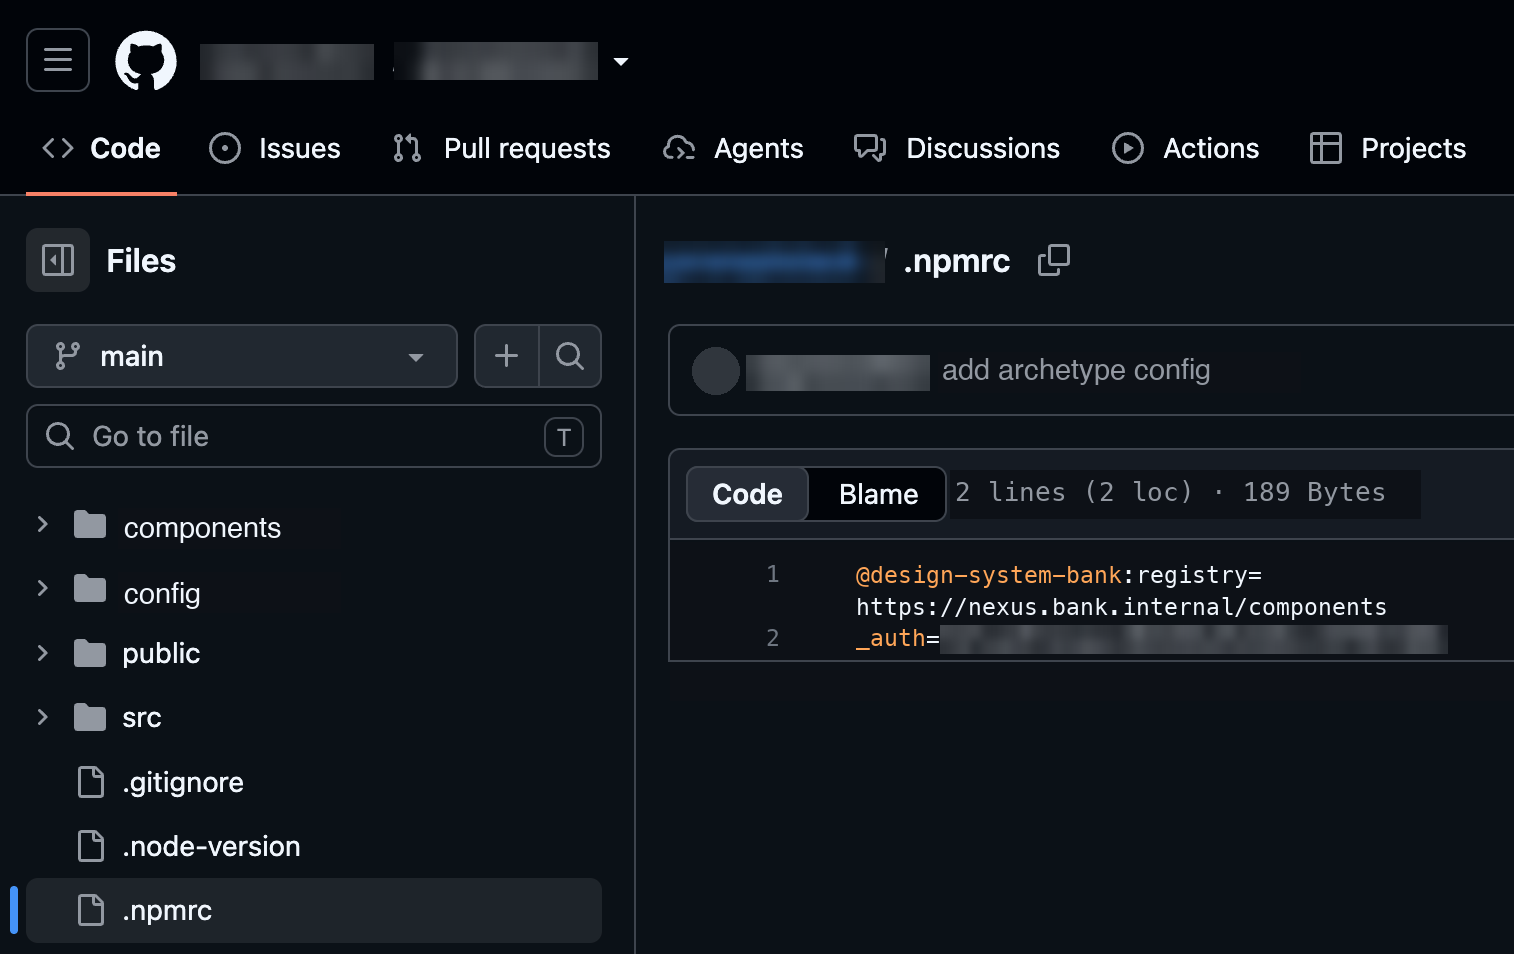The width and height of the screenshot is (1514, 954).
Task: Go to the Actions tab
Action: [x=1186, y=148]
